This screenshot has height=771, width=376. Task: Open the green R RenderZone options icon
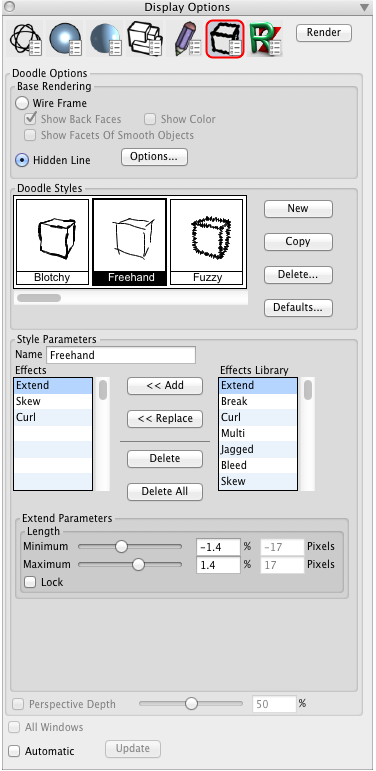(x=265, y=39)
